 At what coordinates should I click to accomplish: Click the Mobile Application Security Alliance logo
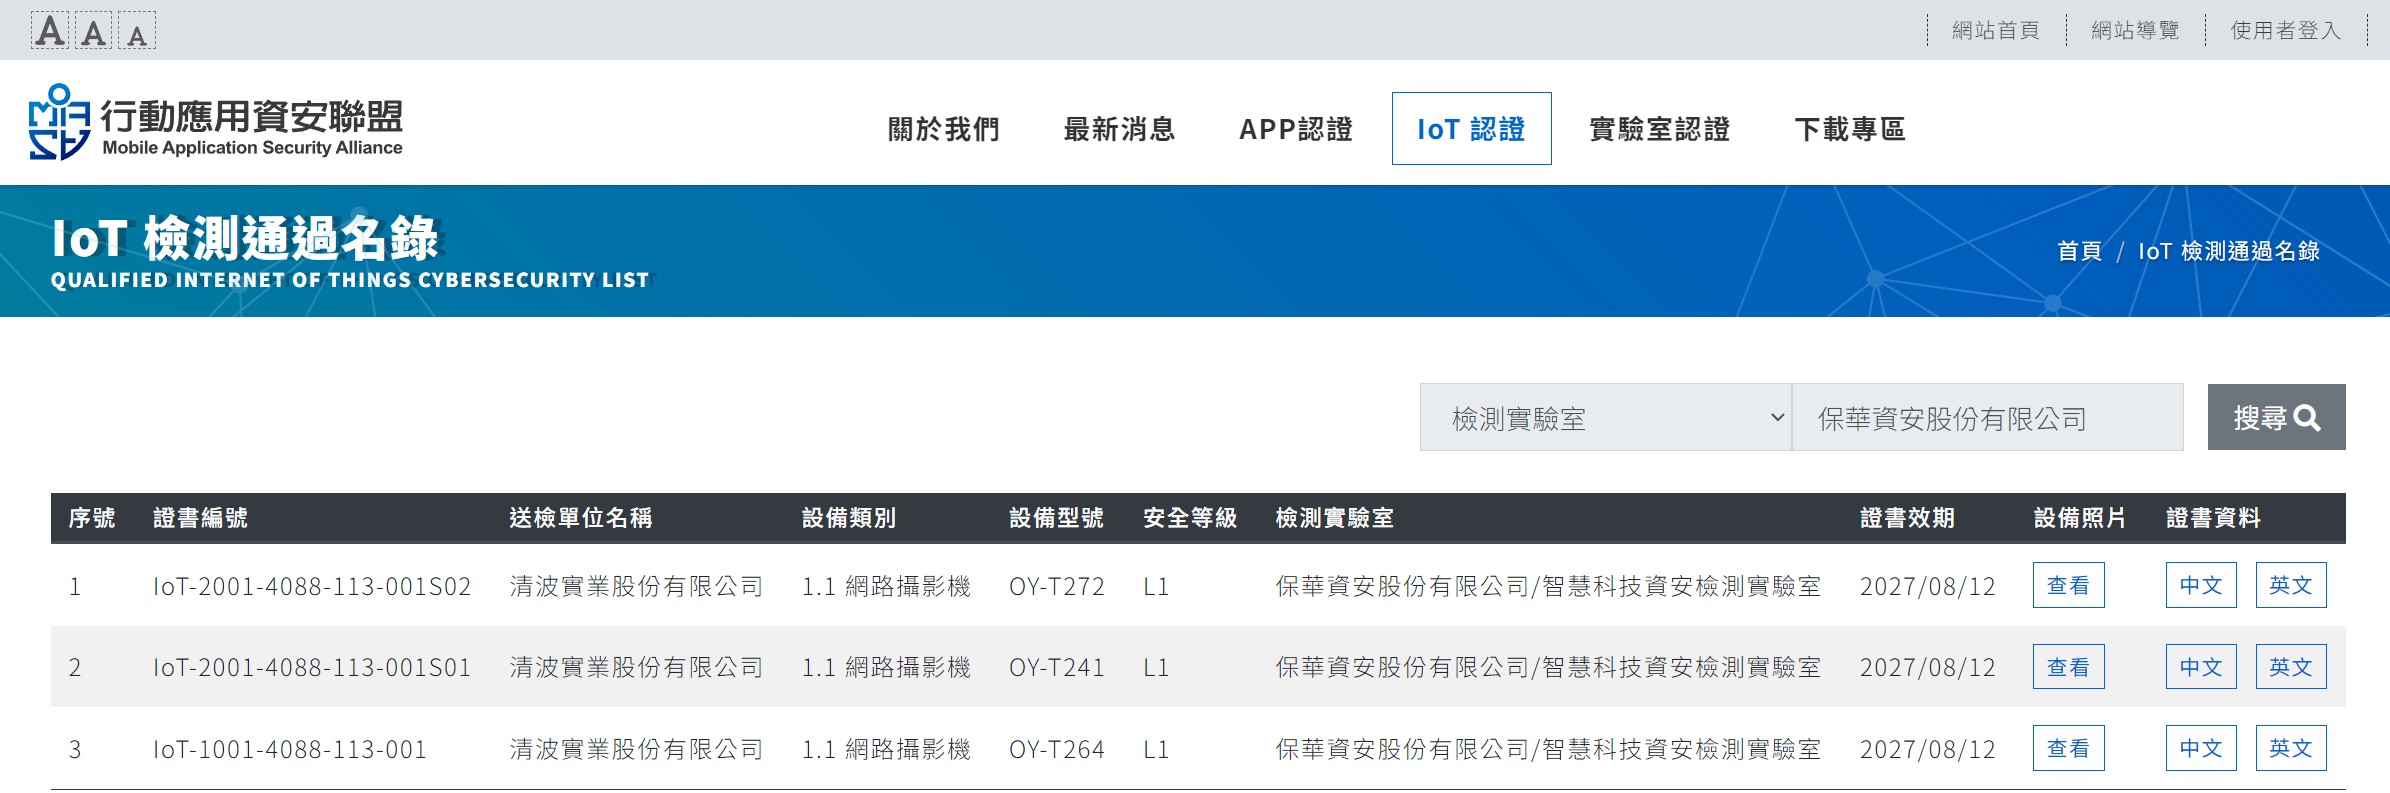coord(216,122)
